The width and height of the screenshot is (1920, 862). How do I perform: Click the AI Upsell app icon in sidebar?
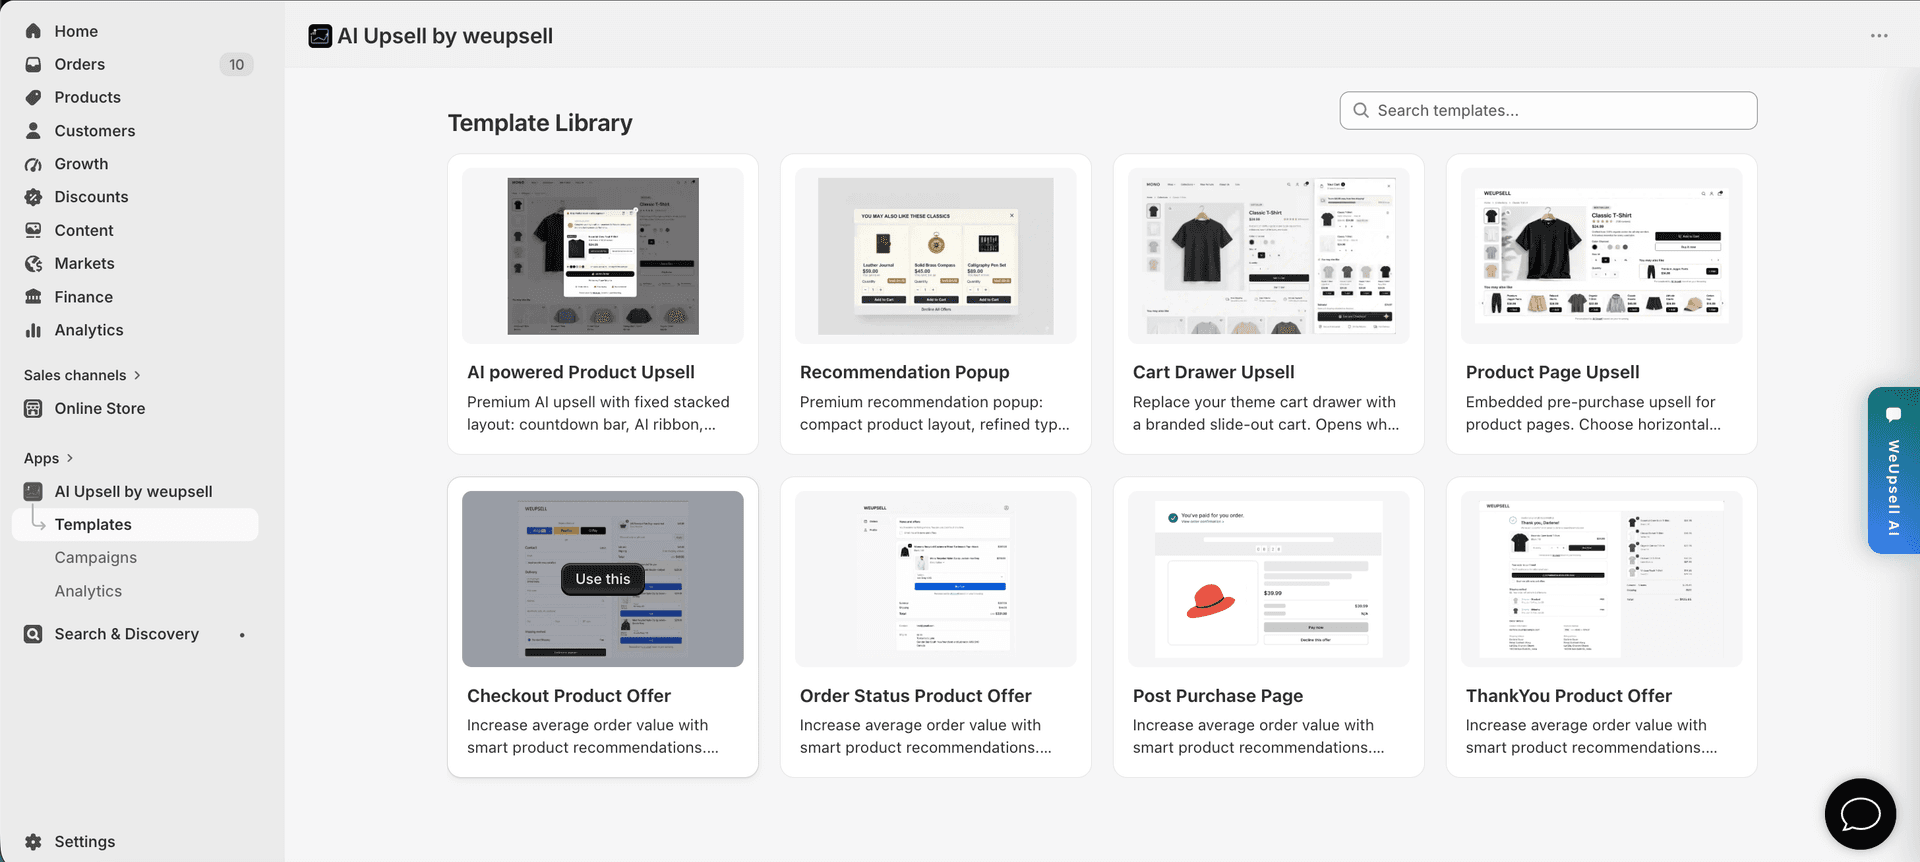[33, 491]
